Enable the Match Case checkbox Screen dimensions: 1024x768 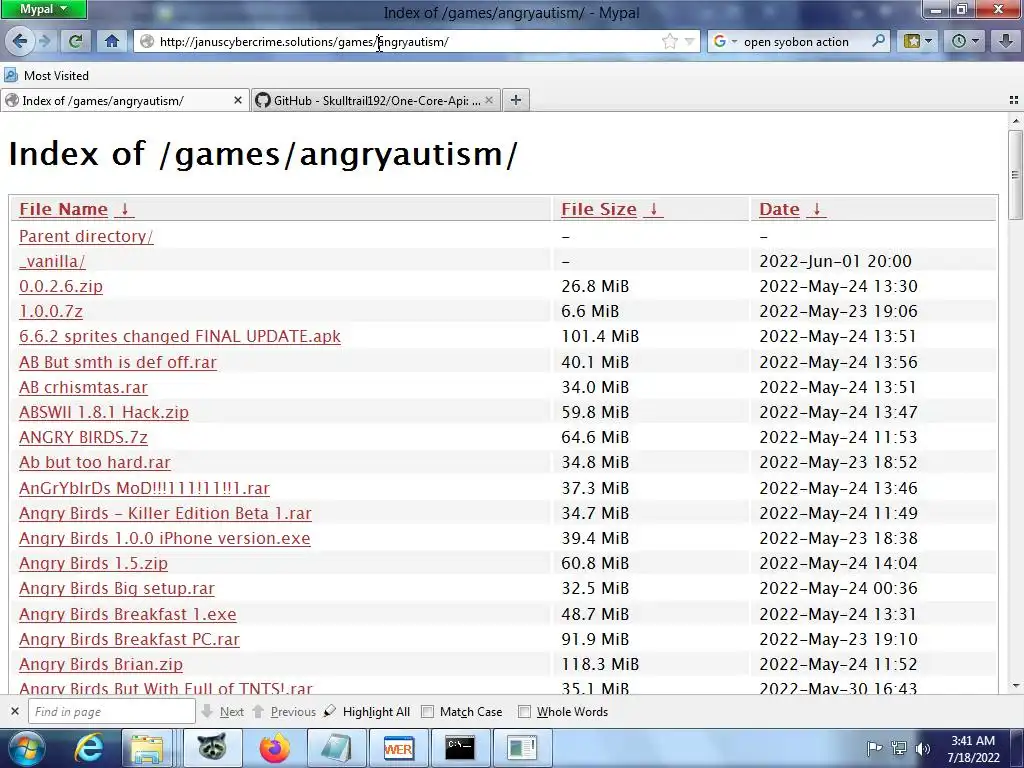click(x=427, y=712)
